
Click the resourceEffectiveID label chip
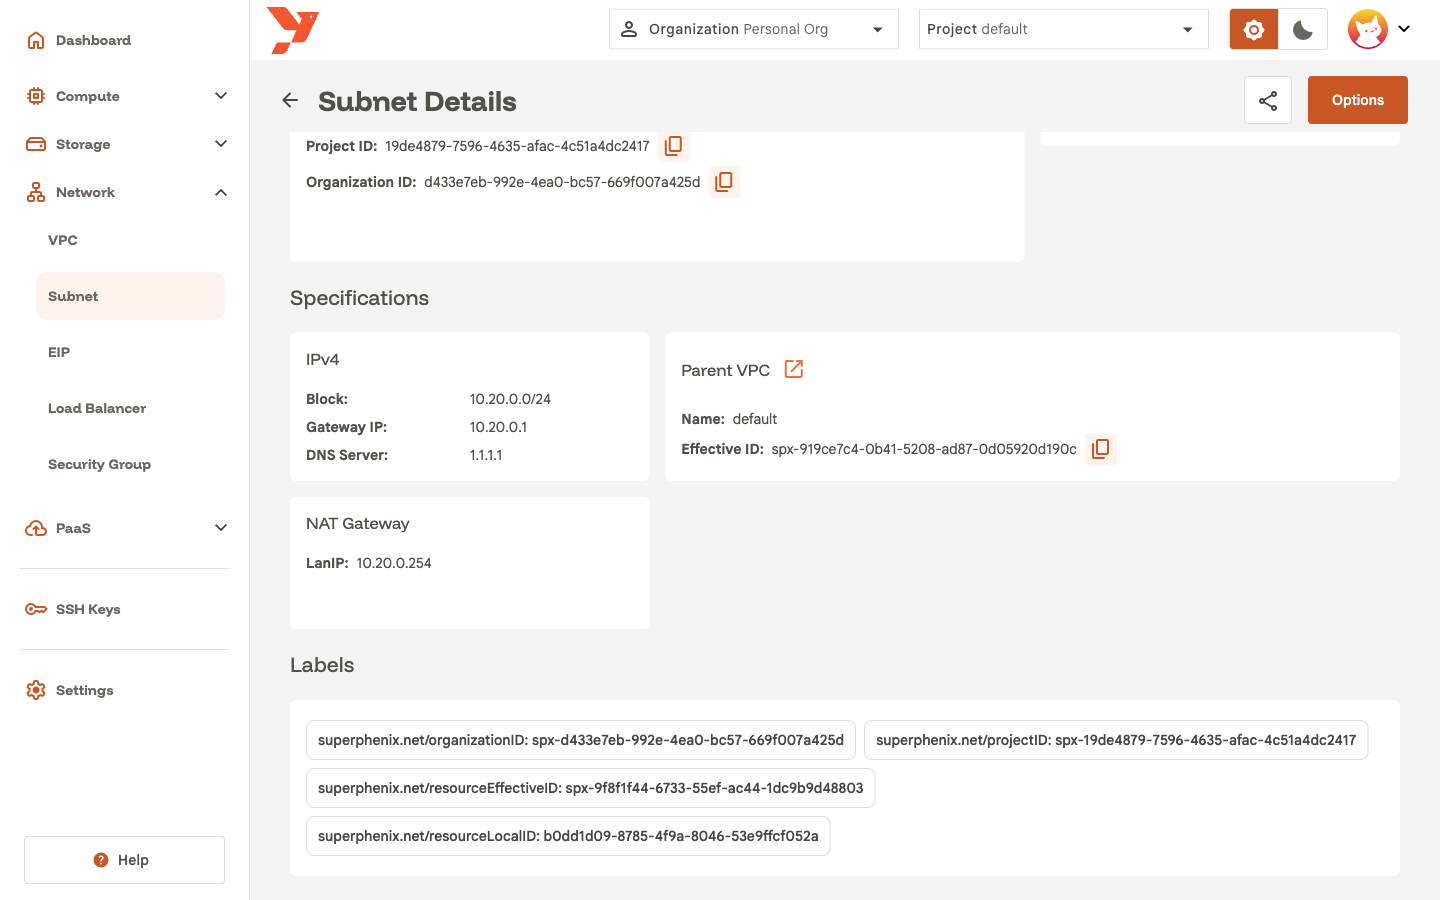(x=591, y=788)
